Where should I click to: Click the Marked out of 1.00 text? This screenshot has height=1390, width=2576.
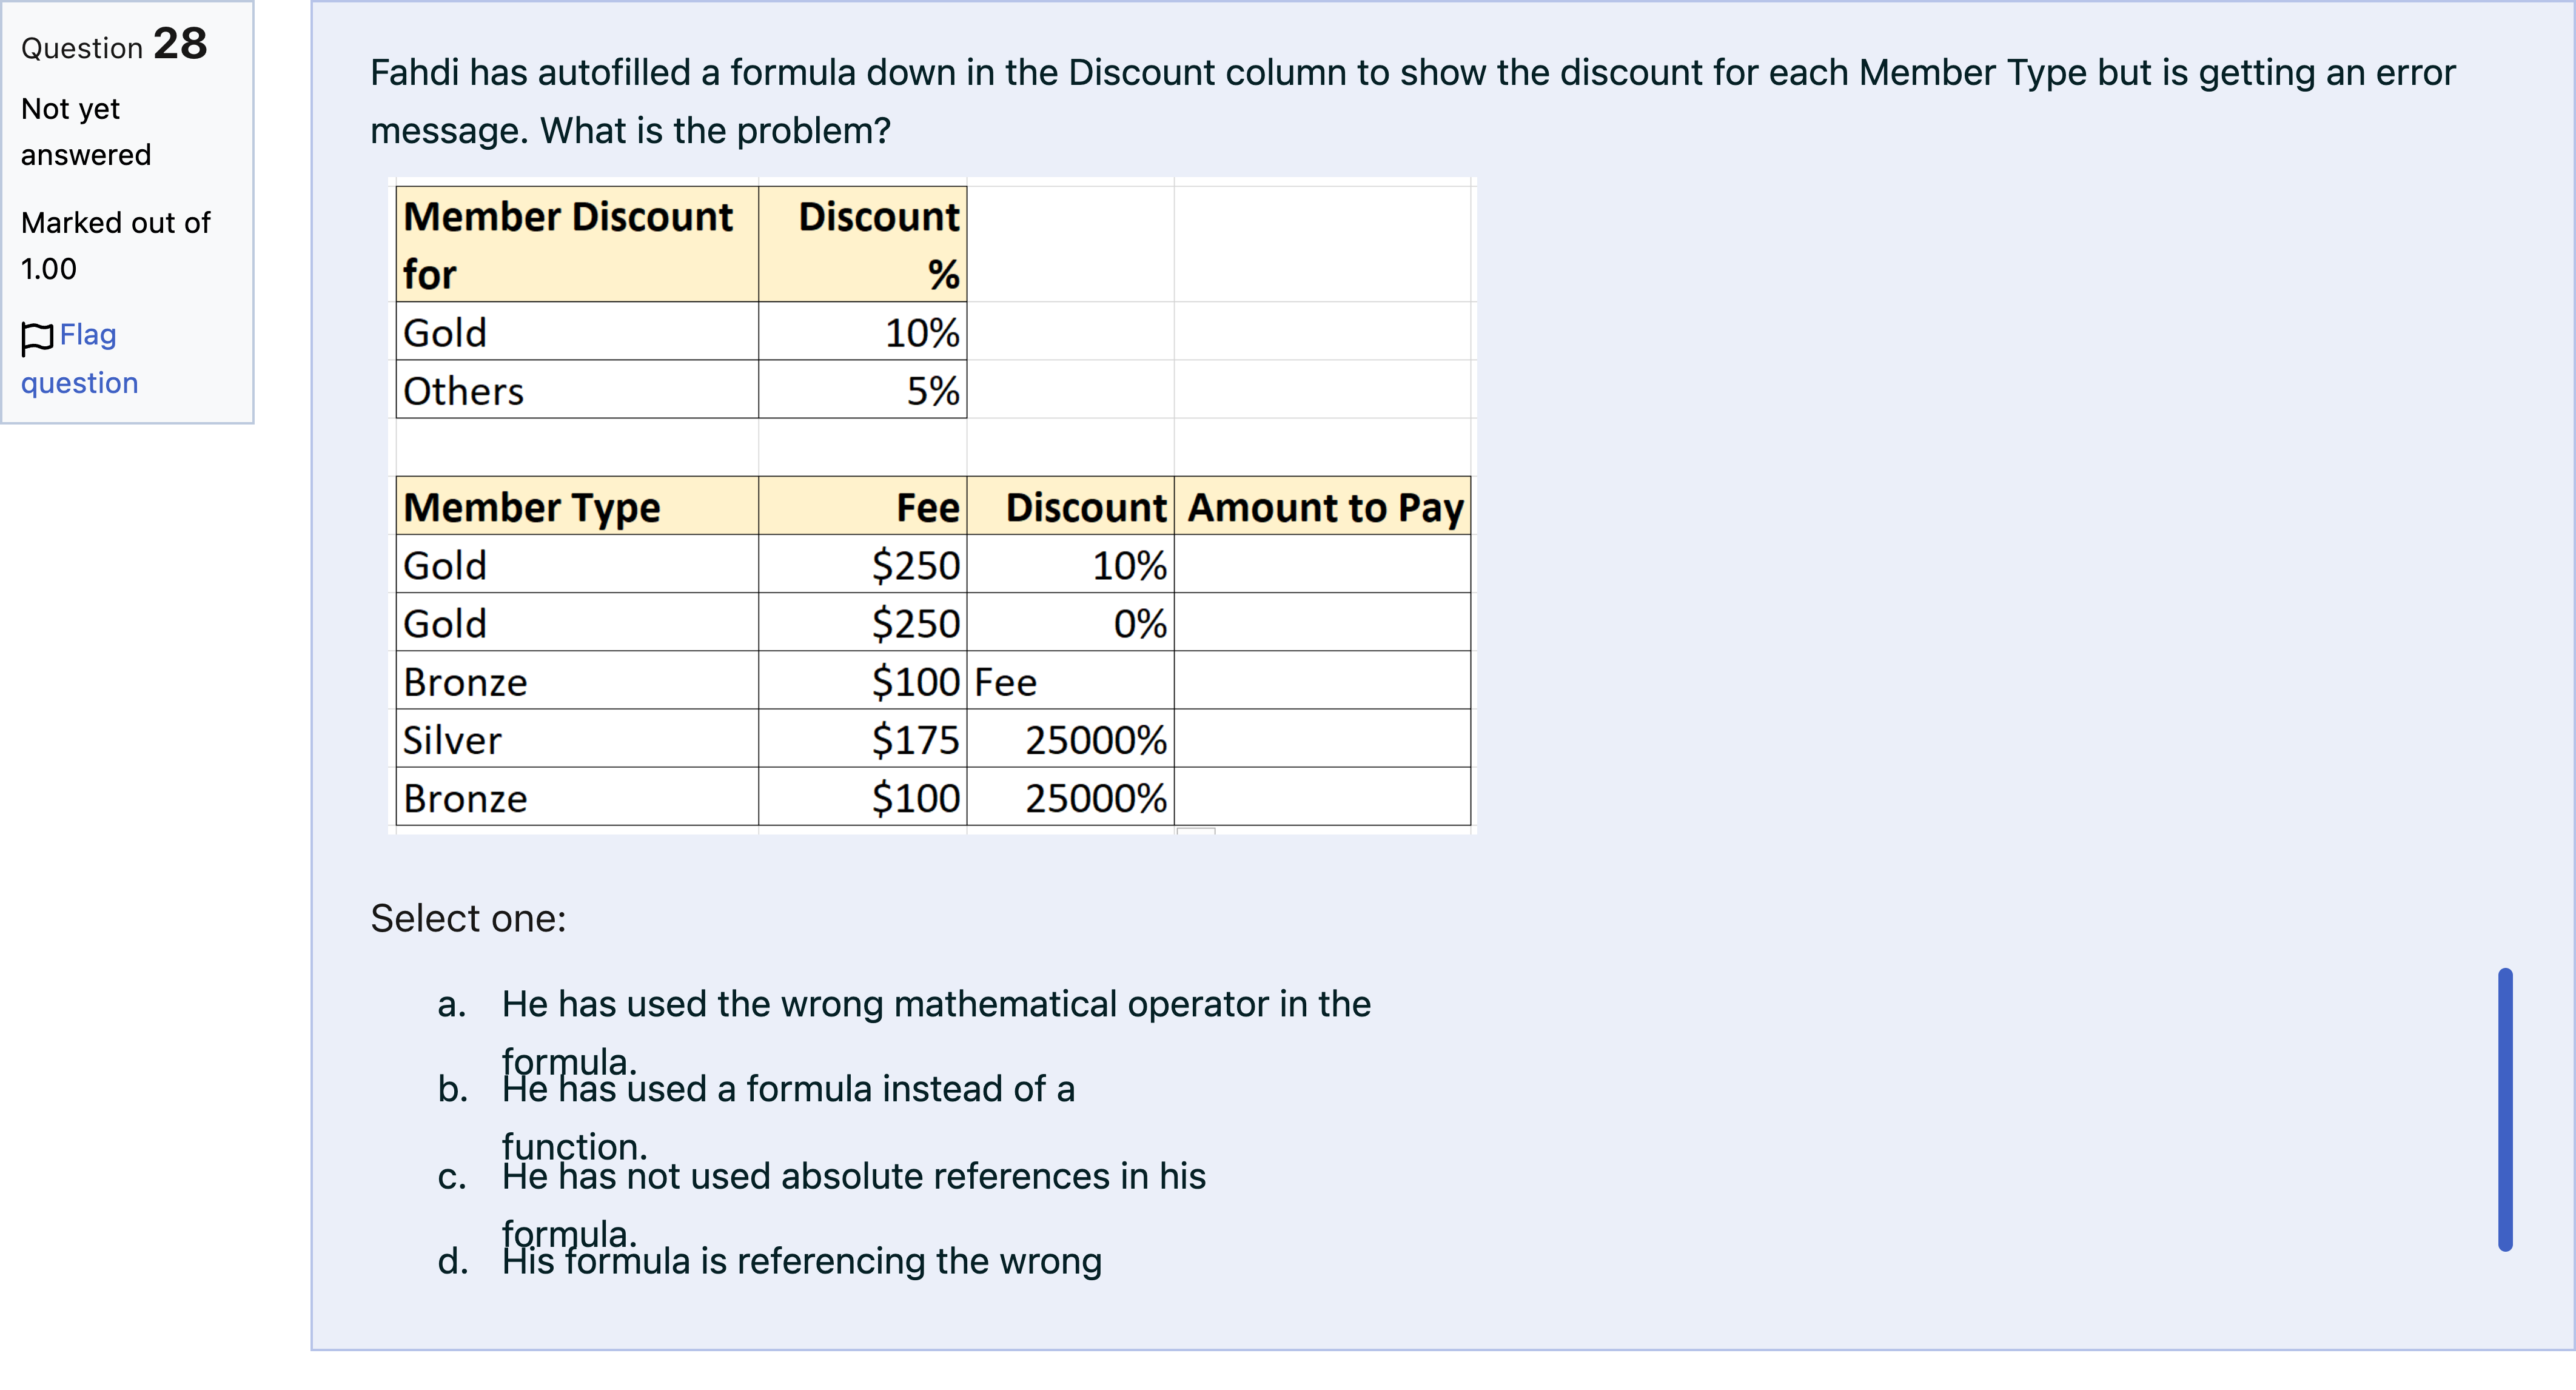[116, 245]
